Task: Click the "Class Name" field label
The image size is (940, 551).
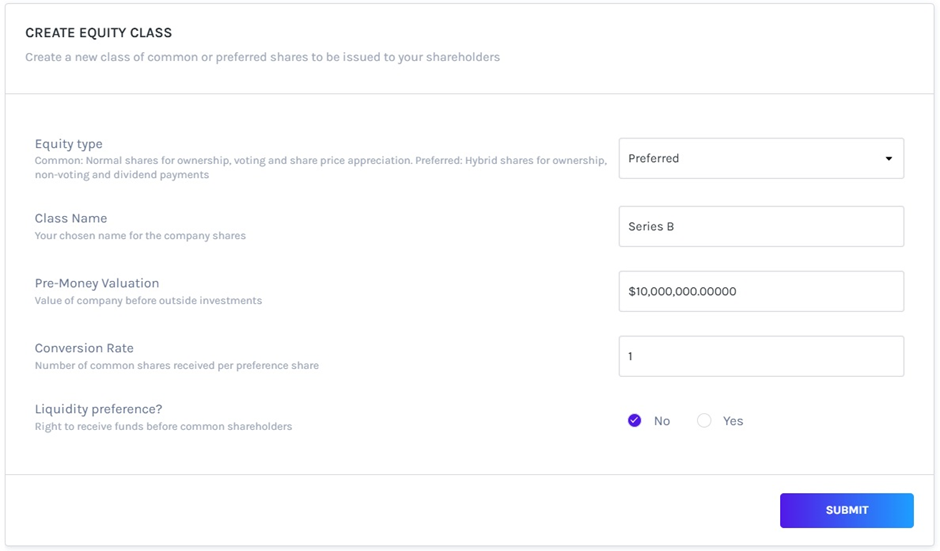Action: [x=71, y=218]
